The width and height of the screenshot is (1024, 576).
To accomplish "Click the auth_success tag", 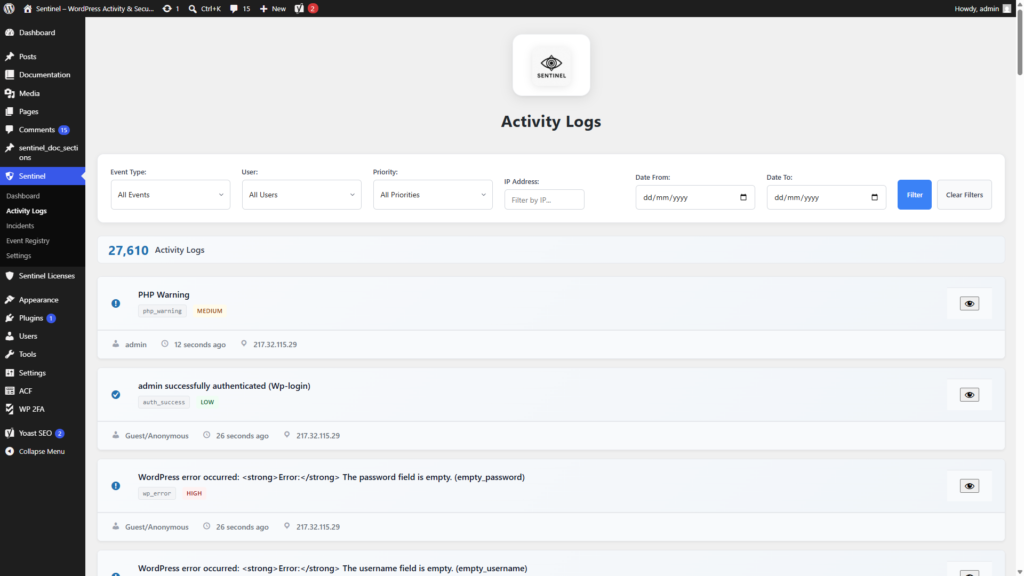I will point(164,403).
